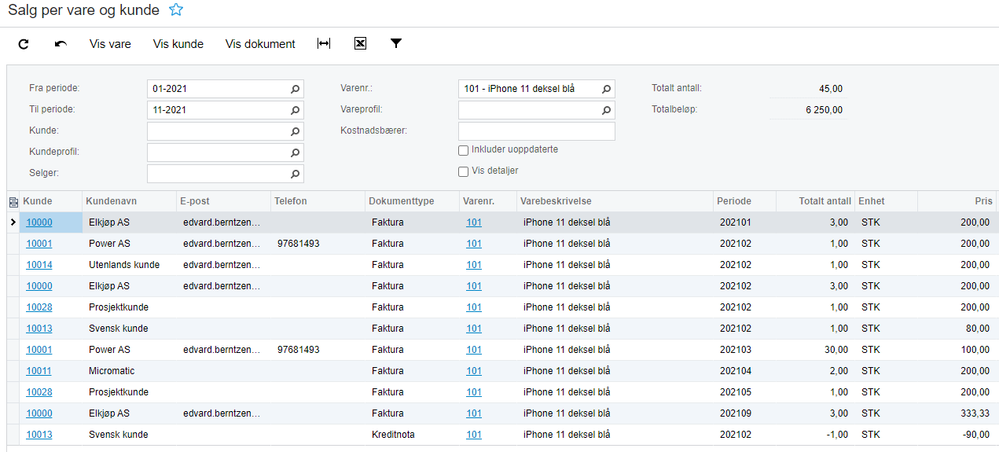Screen dimensions: 999x452
Task: Click the Varenr. field showing iPhone 11 deksel
Action: point(536,89)
